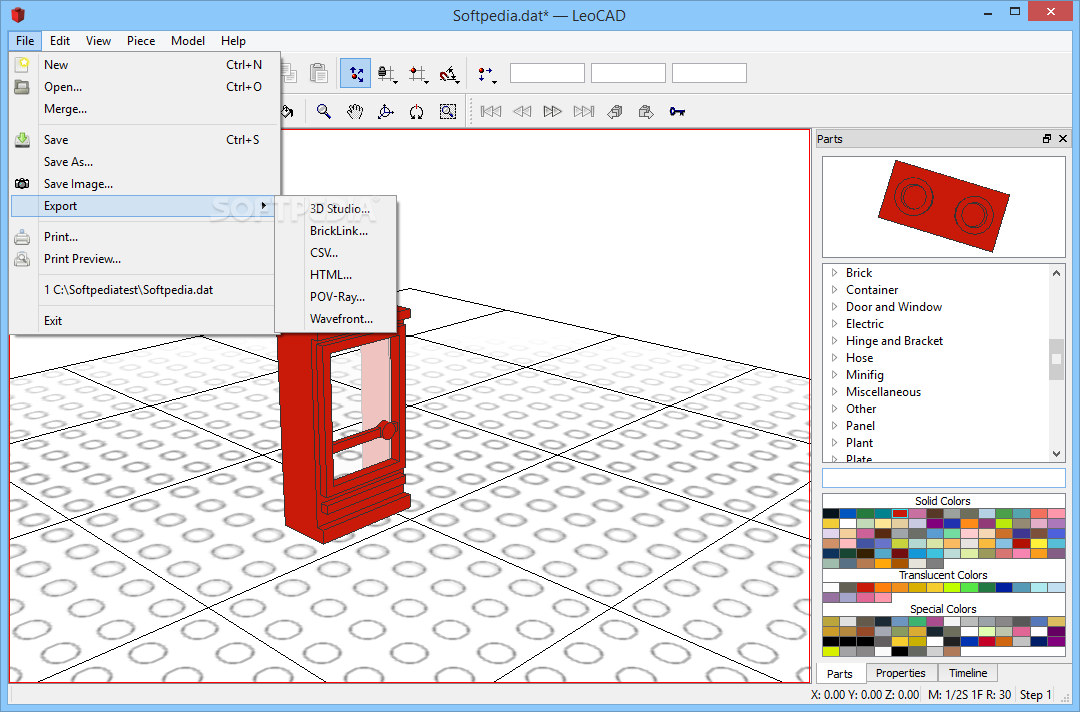Export to POV-Ray...
The image size is (1080, 712).
click(335, 297)
